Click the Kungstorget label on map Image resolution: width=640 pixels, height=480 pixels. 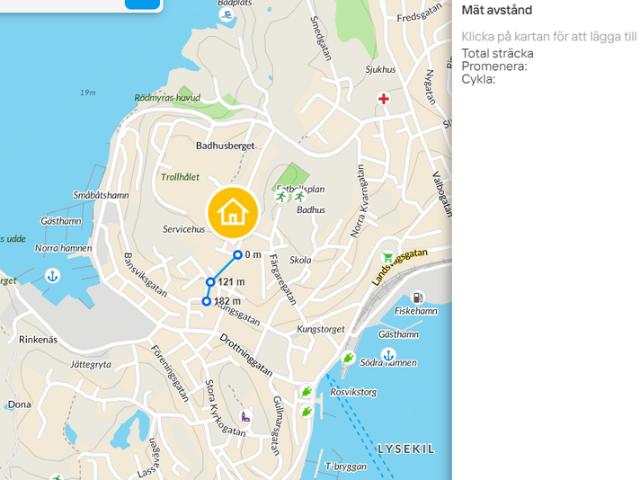click(x=320, y=329)
